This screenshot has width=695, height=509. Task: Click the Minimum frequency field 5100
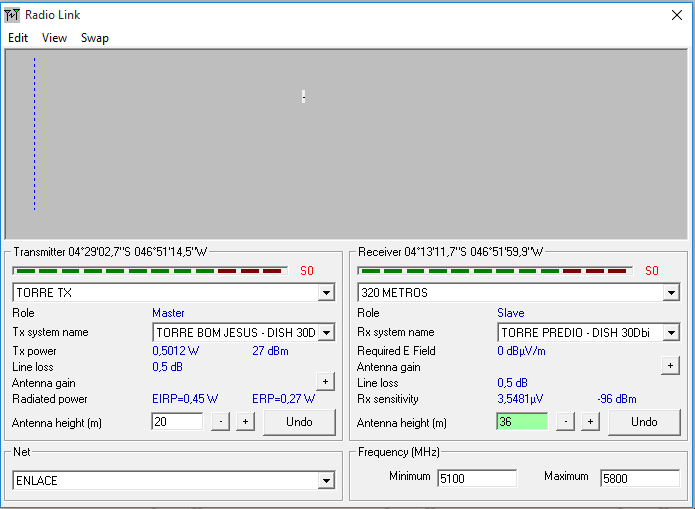click(x=477, y=478)
